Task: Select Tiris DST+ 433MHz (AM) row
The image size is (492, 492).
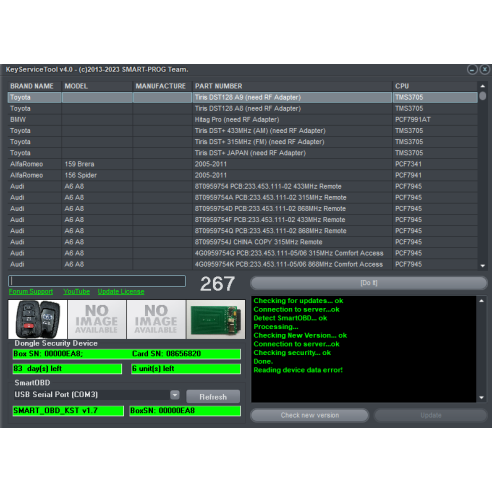Action: 243,131
